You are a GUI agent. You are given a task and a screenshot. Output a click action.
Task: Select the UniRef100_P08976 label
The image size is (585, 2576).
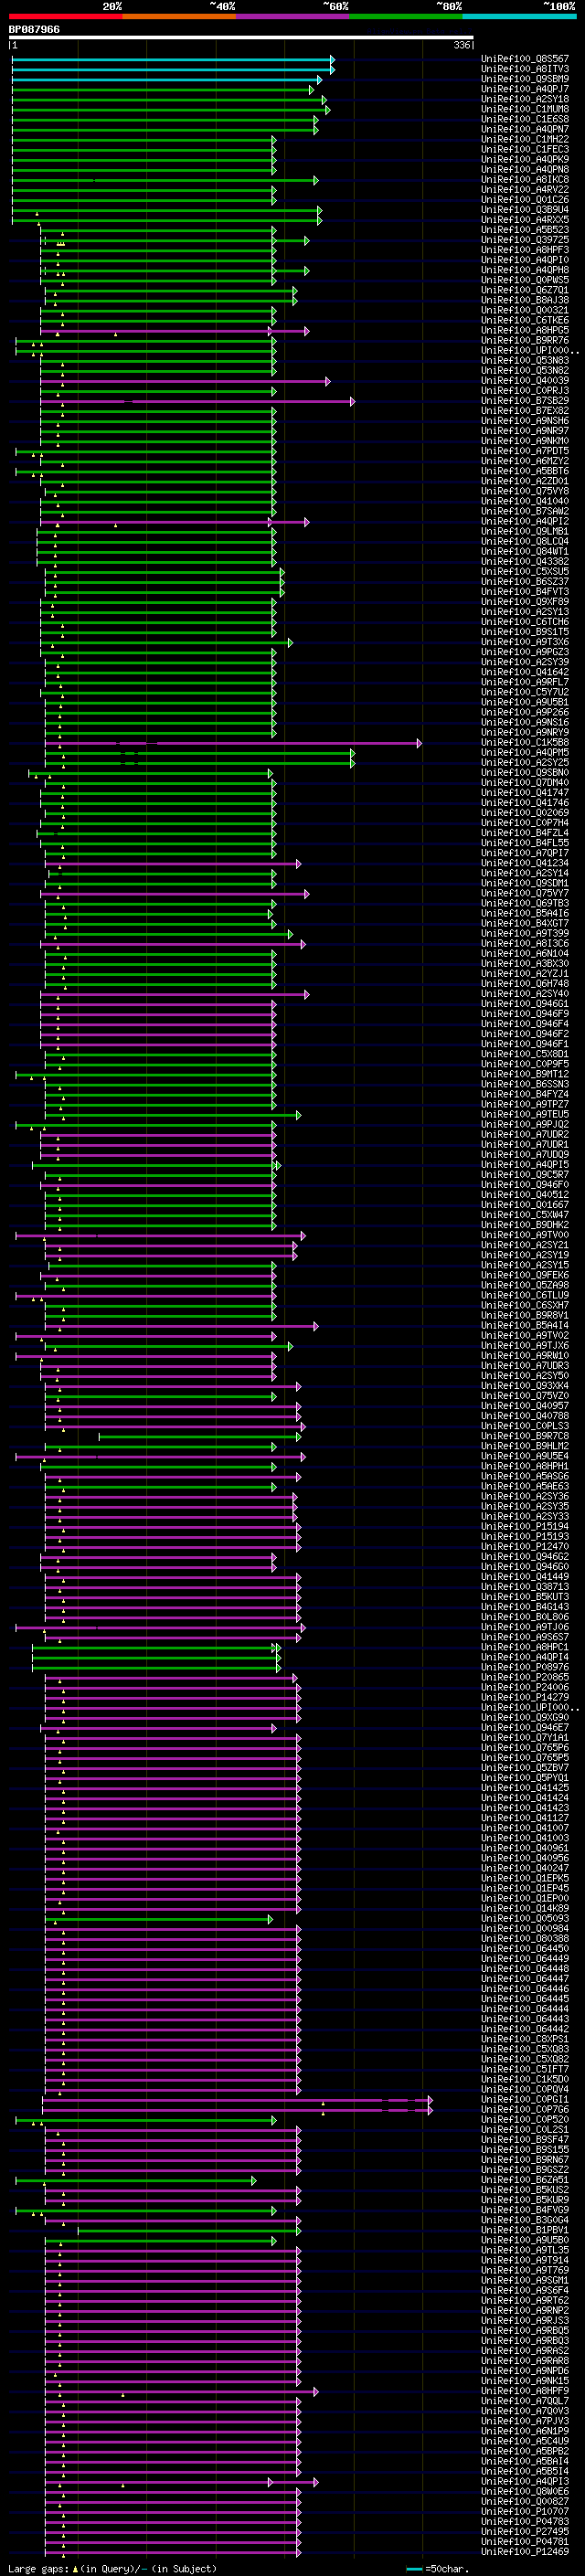(525, 1667)
